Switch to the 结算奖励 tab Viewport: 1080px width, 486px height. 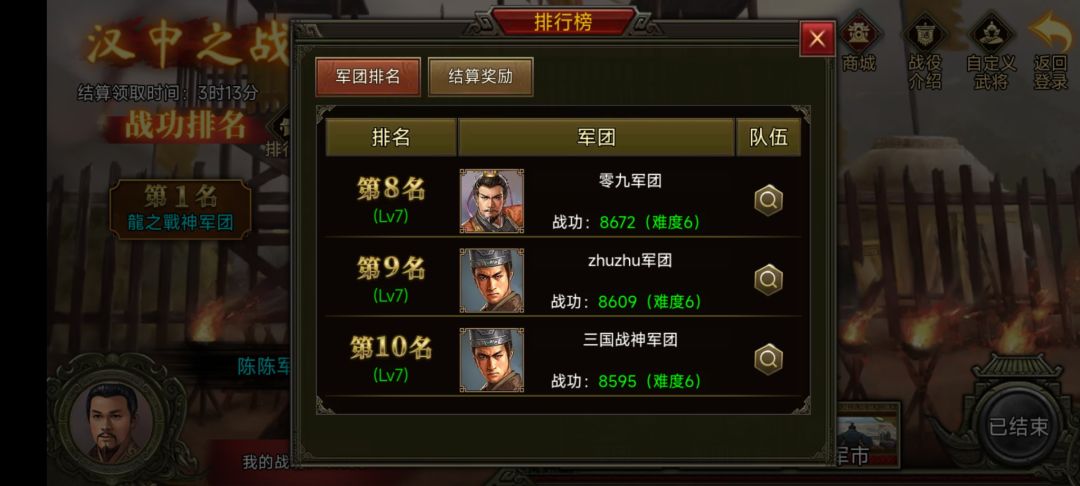click(x=481, y=76)
